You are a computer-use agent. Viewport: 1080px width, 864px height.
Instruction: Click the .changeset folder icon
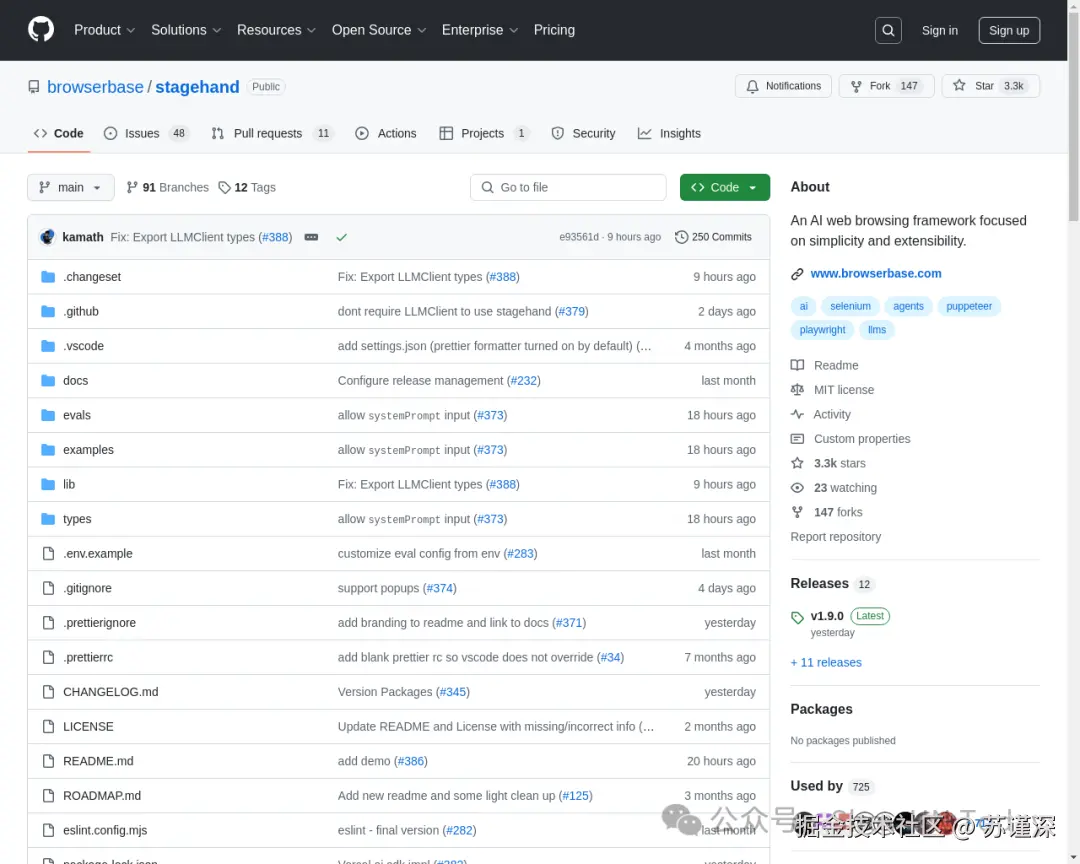click(48, 277)
